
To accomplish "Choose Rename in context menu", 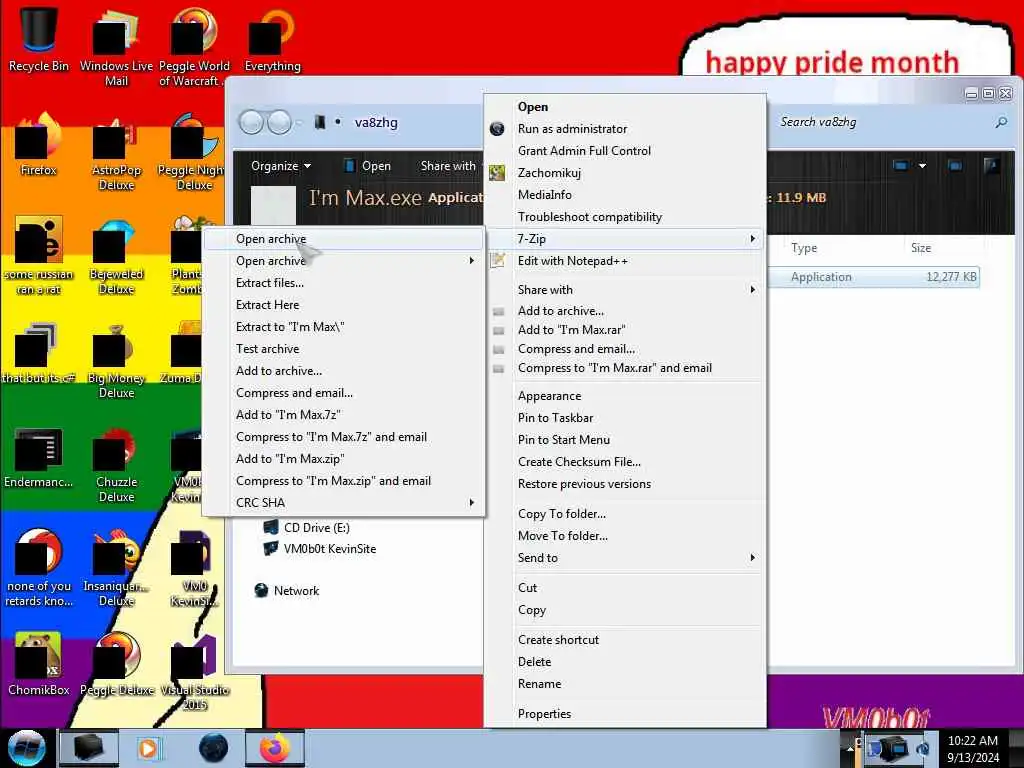I will [539, 684].
